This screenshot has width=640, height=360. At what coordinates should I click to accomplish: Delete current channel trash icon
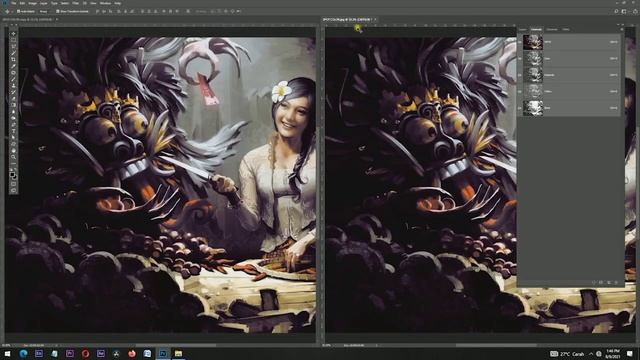pos(616,282)
